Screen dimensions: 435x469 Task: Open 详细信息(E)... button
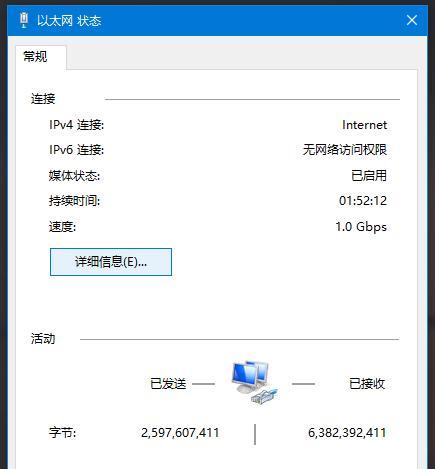(111, 262)
